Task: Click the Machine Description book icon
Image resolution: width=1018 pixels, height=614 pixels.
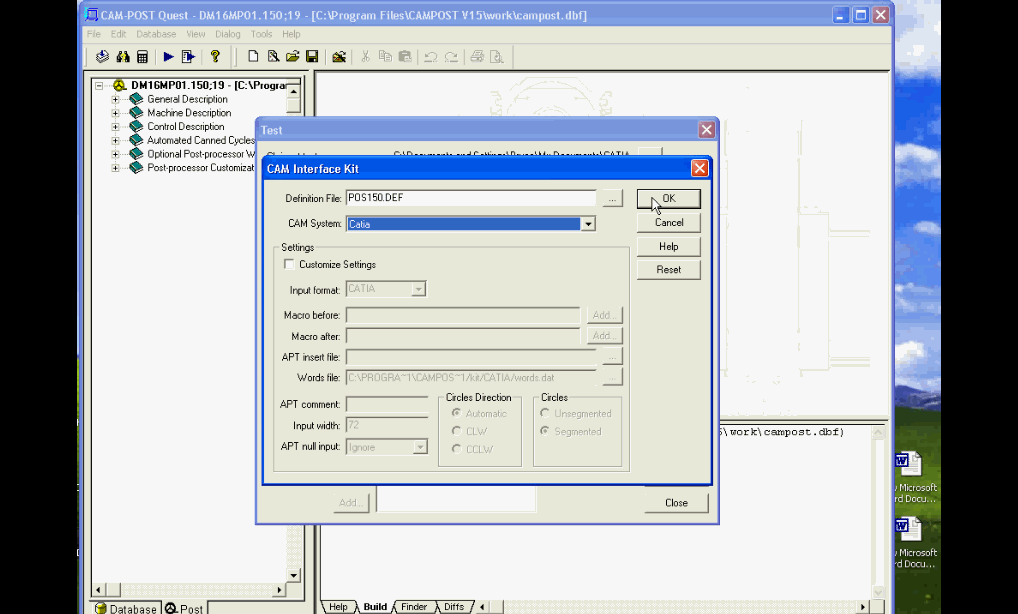Action: [136, 112]
